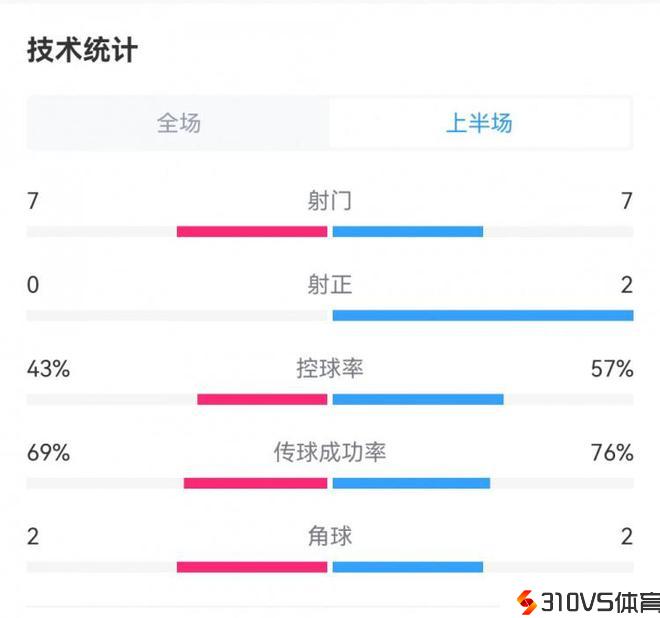Image resolution: width=660 pixels, height=618 pixels.
Task: Click the pink 角球 bar
Action: 252,568
